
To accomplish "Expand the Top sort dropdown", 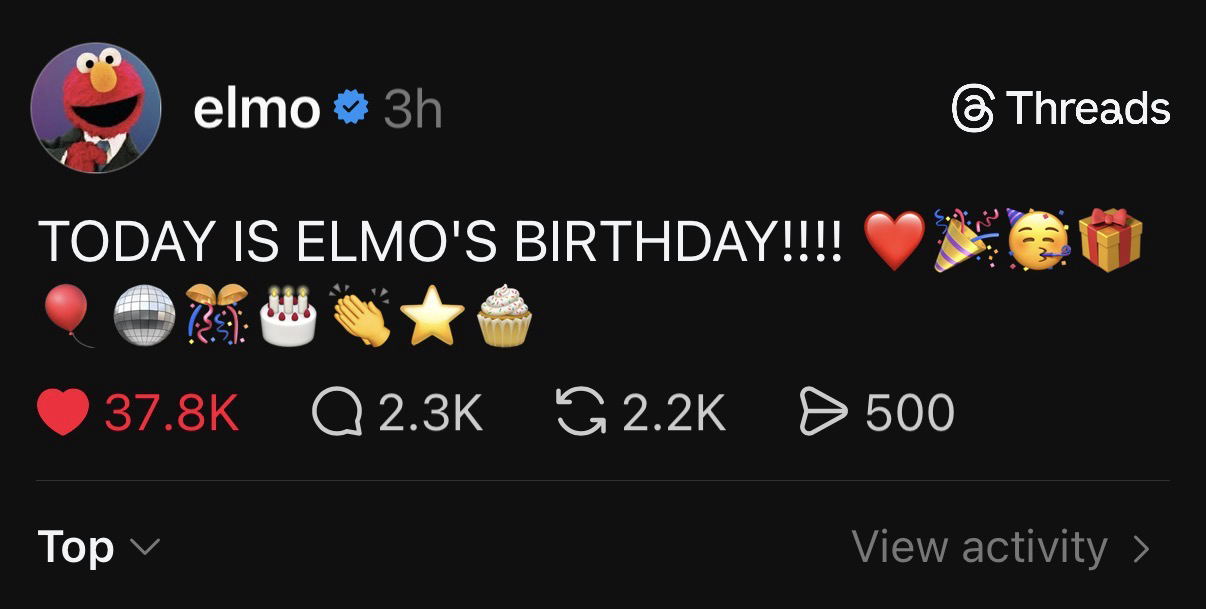I will (x=76, y=547).
